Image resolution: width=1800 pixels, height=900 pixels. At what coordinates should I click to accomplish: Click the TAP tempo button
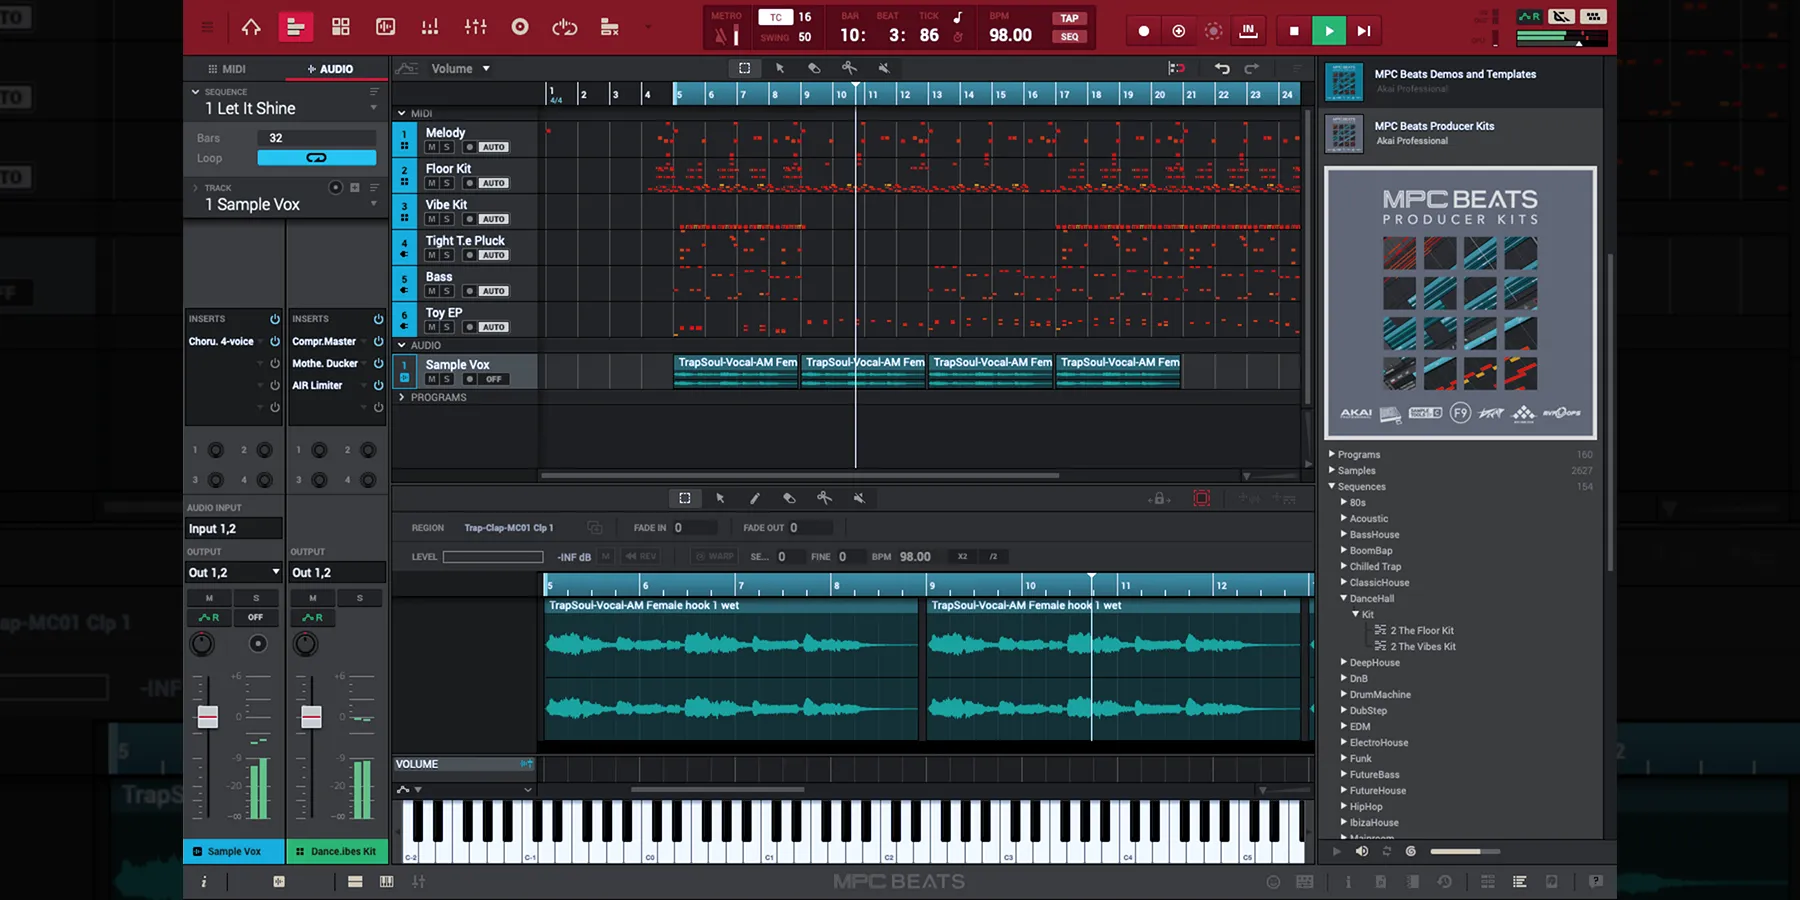(1068, 17)
